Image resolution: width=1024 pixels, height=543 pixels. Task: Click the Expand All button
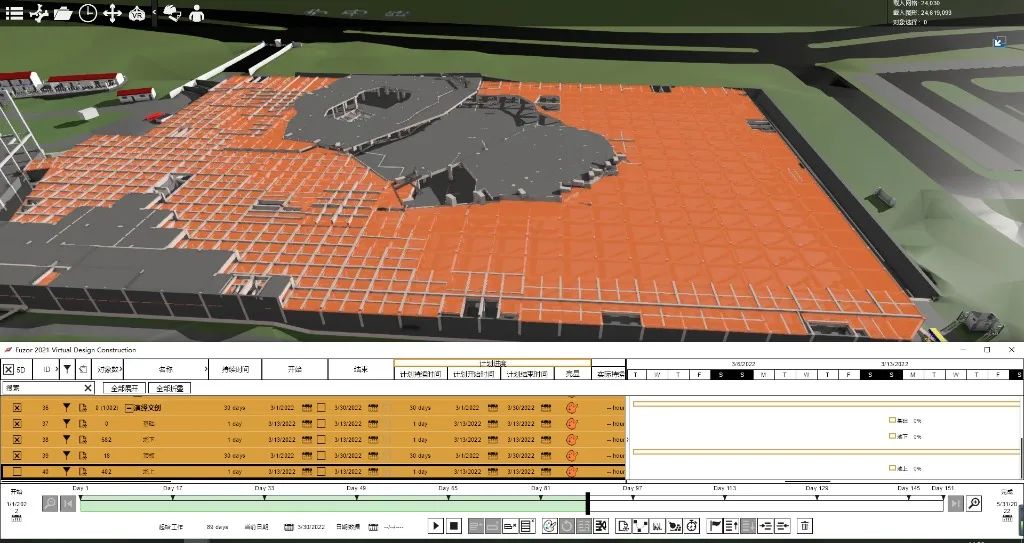(124, 388)
